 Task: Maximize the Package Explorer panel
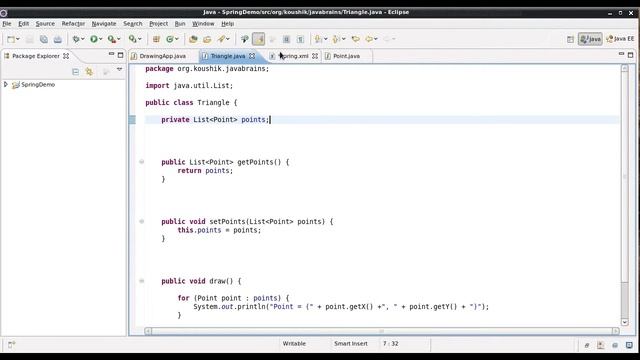120,55
